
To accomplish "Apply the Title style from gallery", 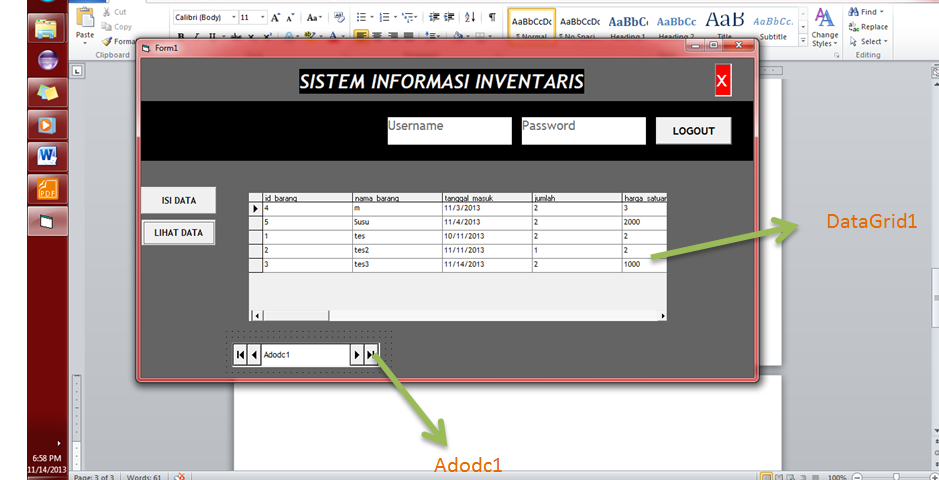I will (724, 24).
